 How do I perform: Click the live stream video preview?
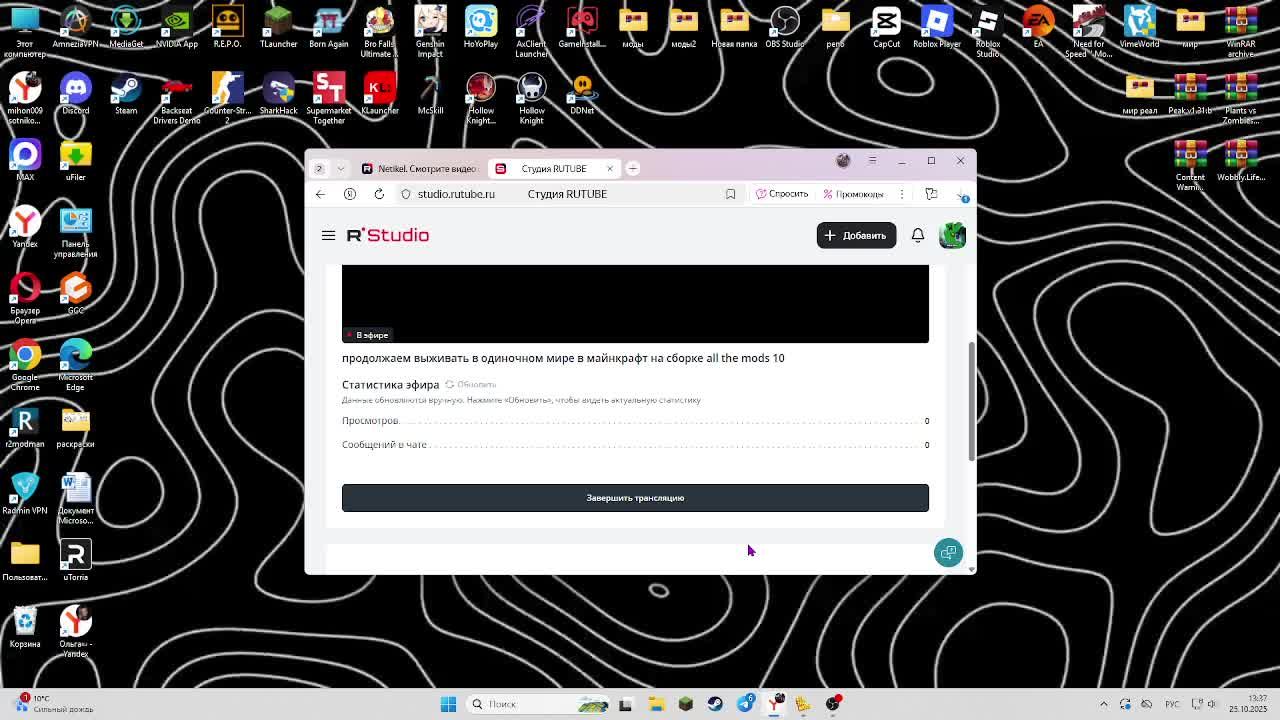point(635,304)
